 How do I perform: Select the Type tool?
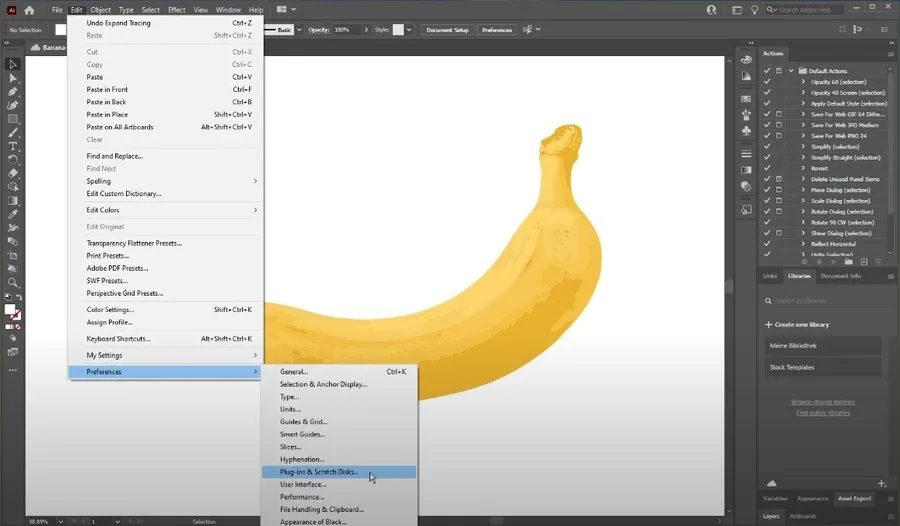coord(13,146)
